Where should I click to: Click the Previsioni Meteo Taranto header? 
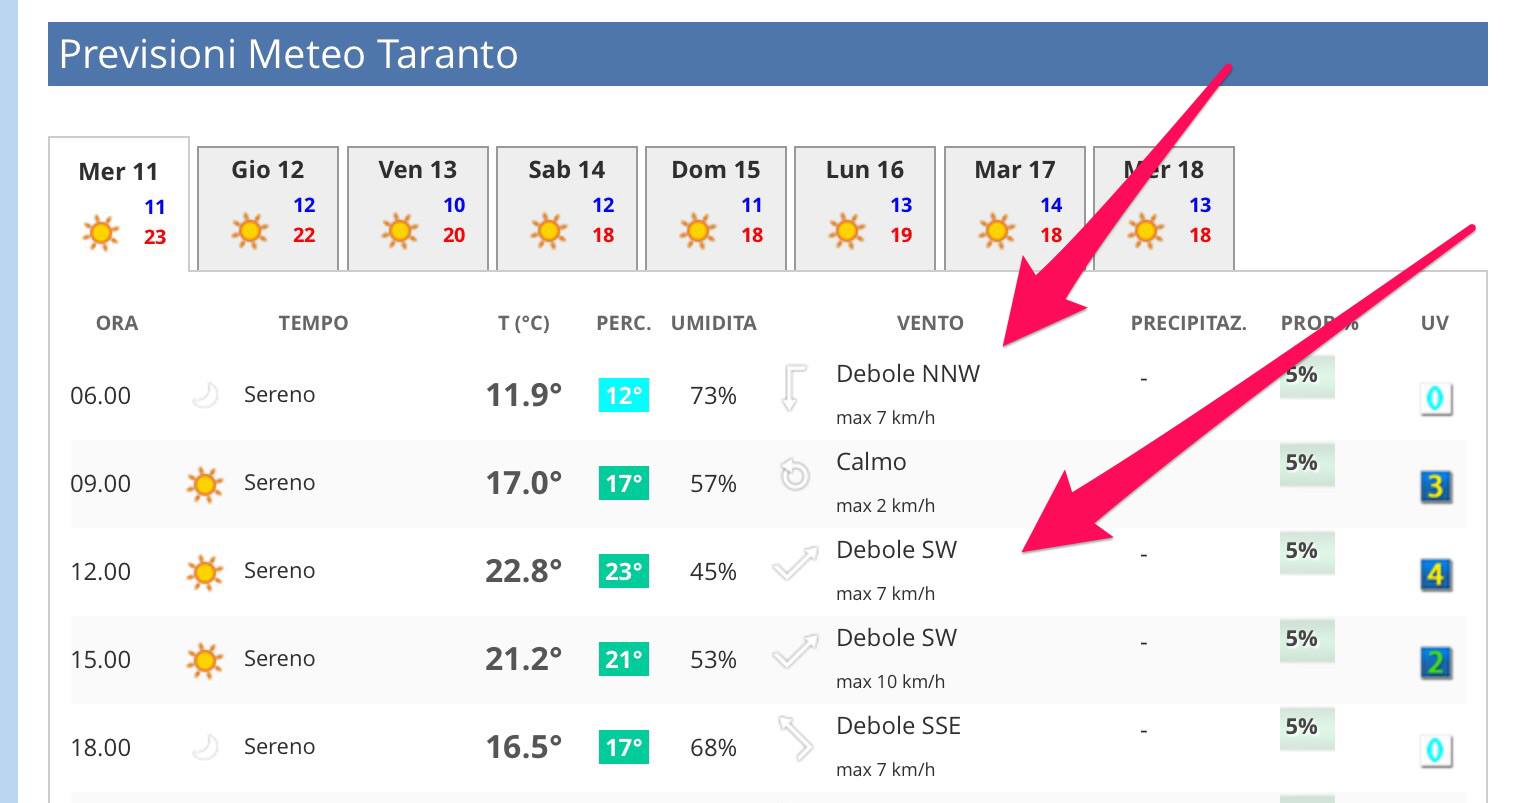(x=288, y=54)
